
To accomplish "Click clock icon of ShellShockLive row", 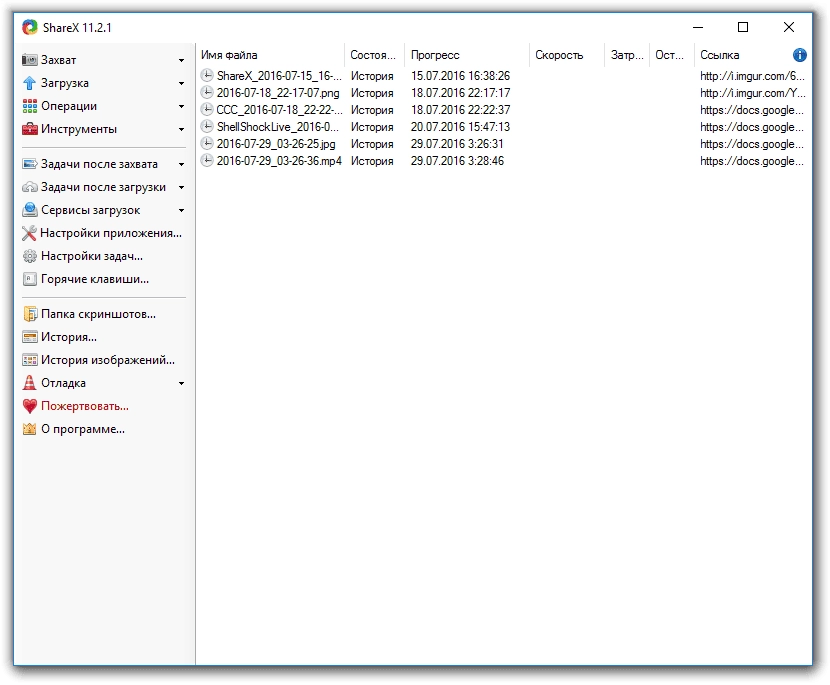I will [x=207, y=126].
